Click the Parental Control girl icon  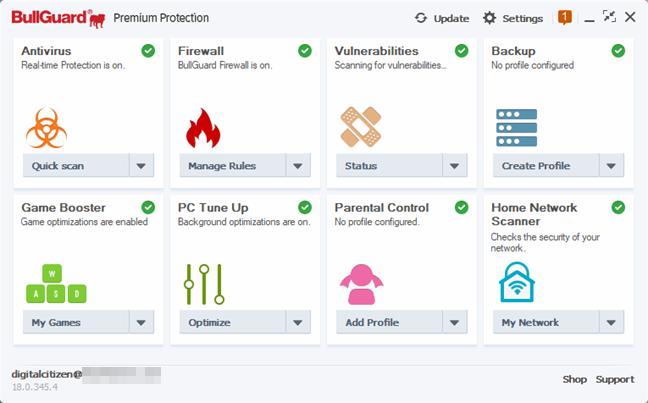click(x=362, y=284)
